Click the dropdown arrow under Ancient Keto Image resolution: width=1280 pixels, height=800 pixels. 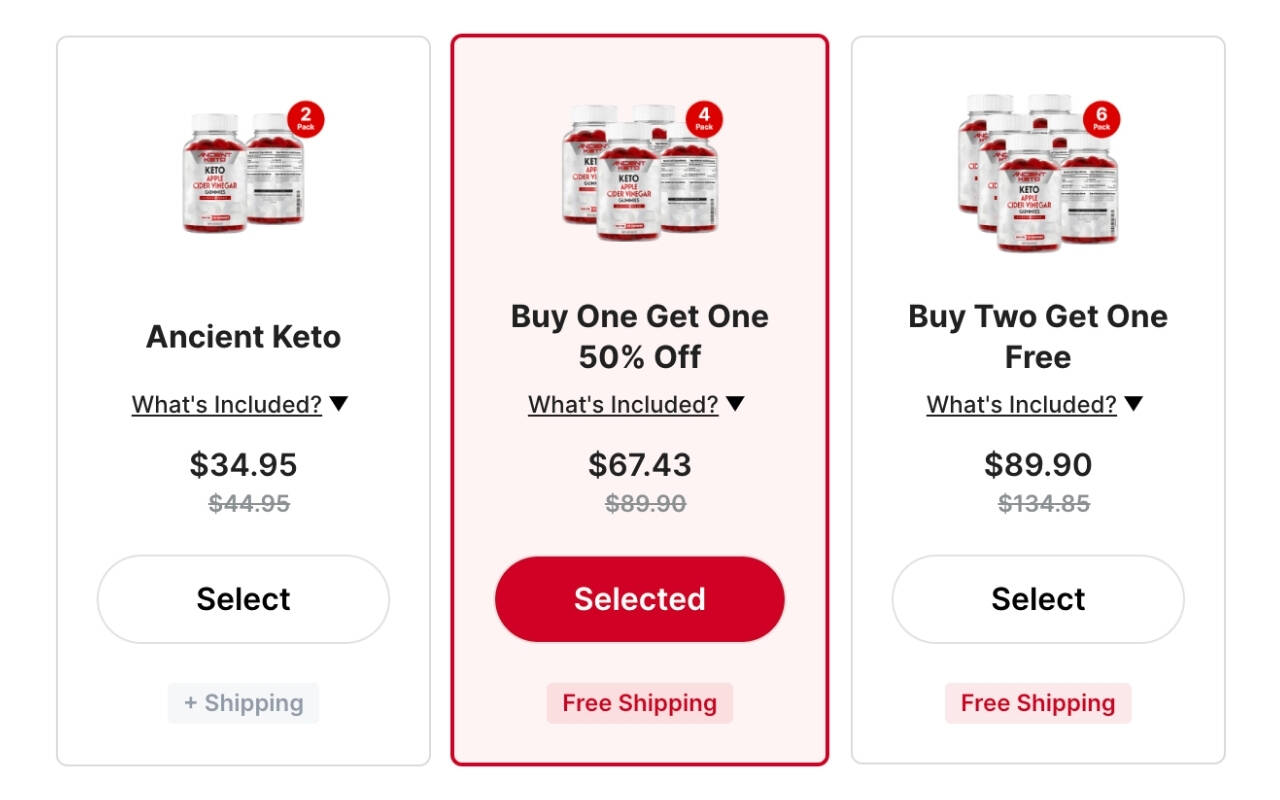(x=339, y=404)
